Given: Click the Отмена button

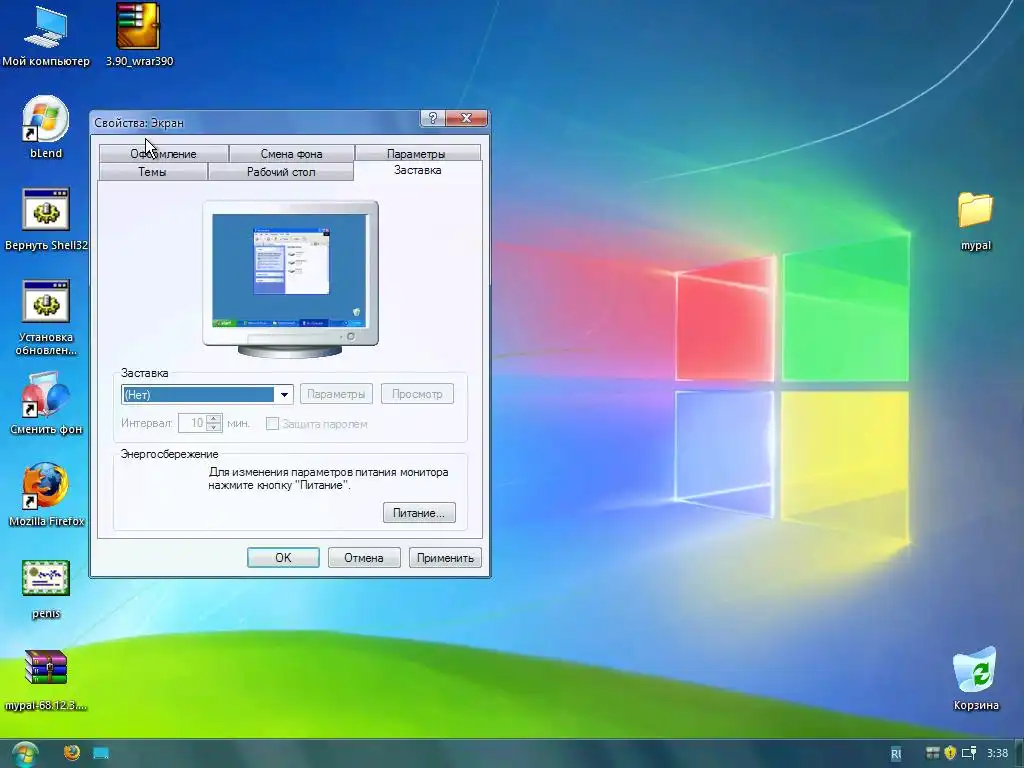Looking at the screenshot, I should click(364, 558).
